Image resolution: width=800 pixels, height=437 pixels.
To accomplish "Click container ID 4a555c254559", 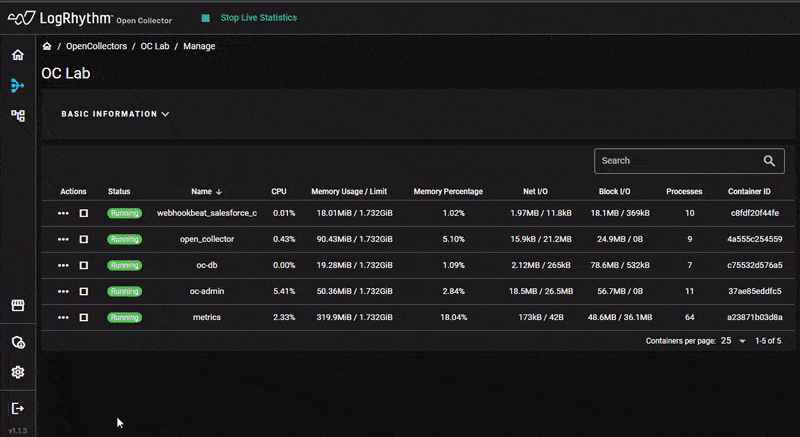I will click(755, 239).
